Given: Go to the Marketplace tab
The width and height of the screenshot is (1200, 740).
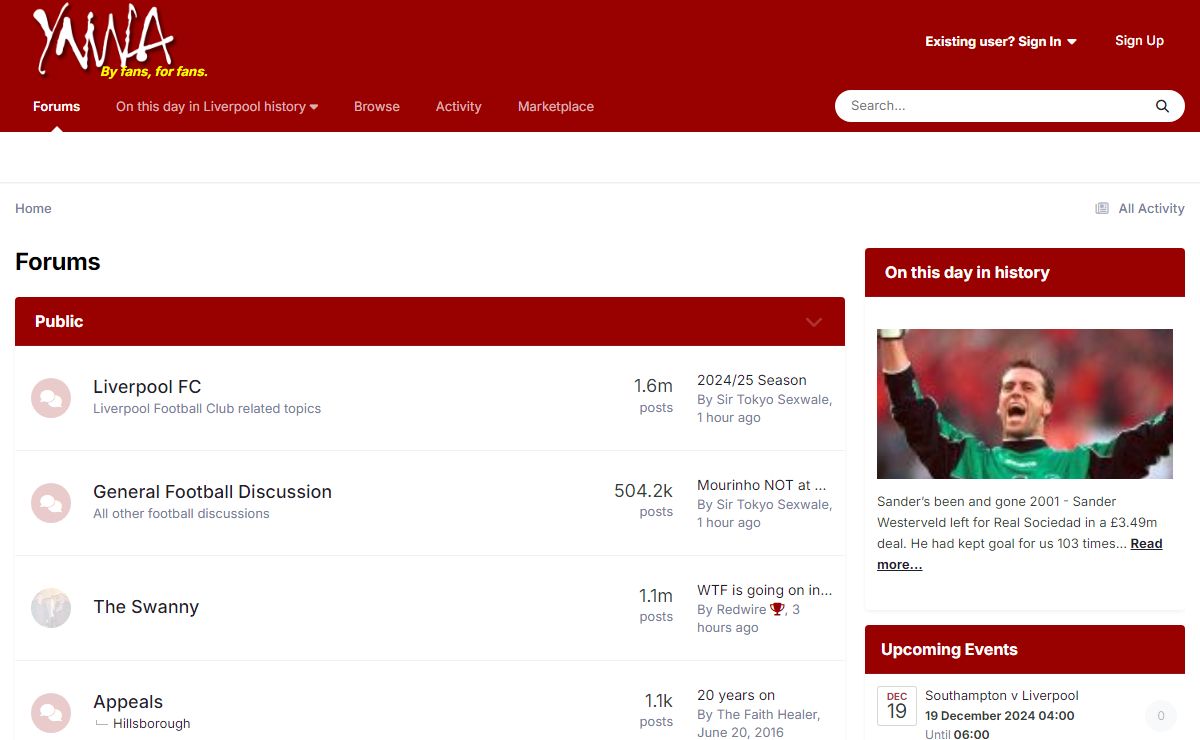Looking at the screenshot, I should coord(556,106).
